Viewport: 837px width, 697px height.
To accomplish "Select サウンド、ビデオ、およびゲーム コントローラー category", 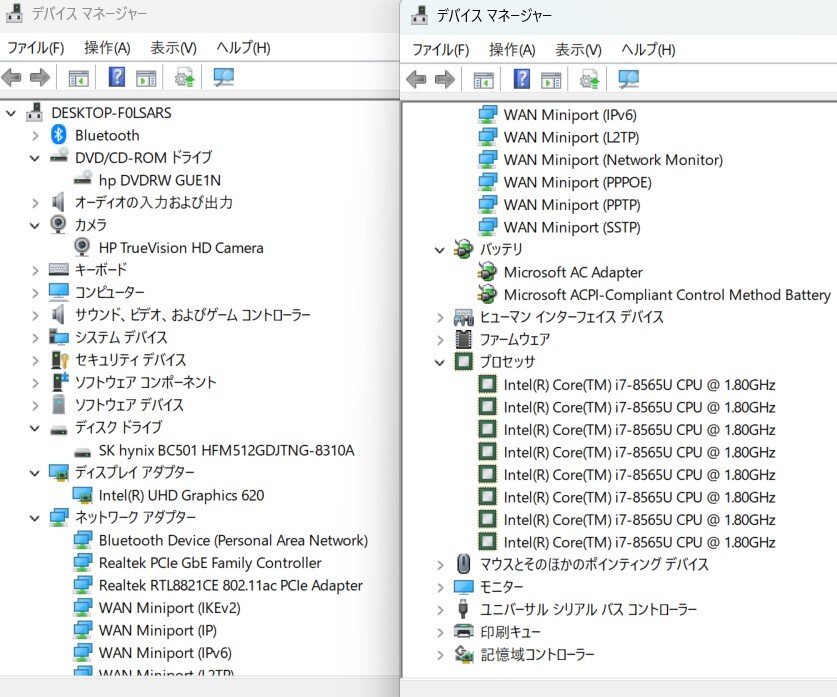I will 193,315.
